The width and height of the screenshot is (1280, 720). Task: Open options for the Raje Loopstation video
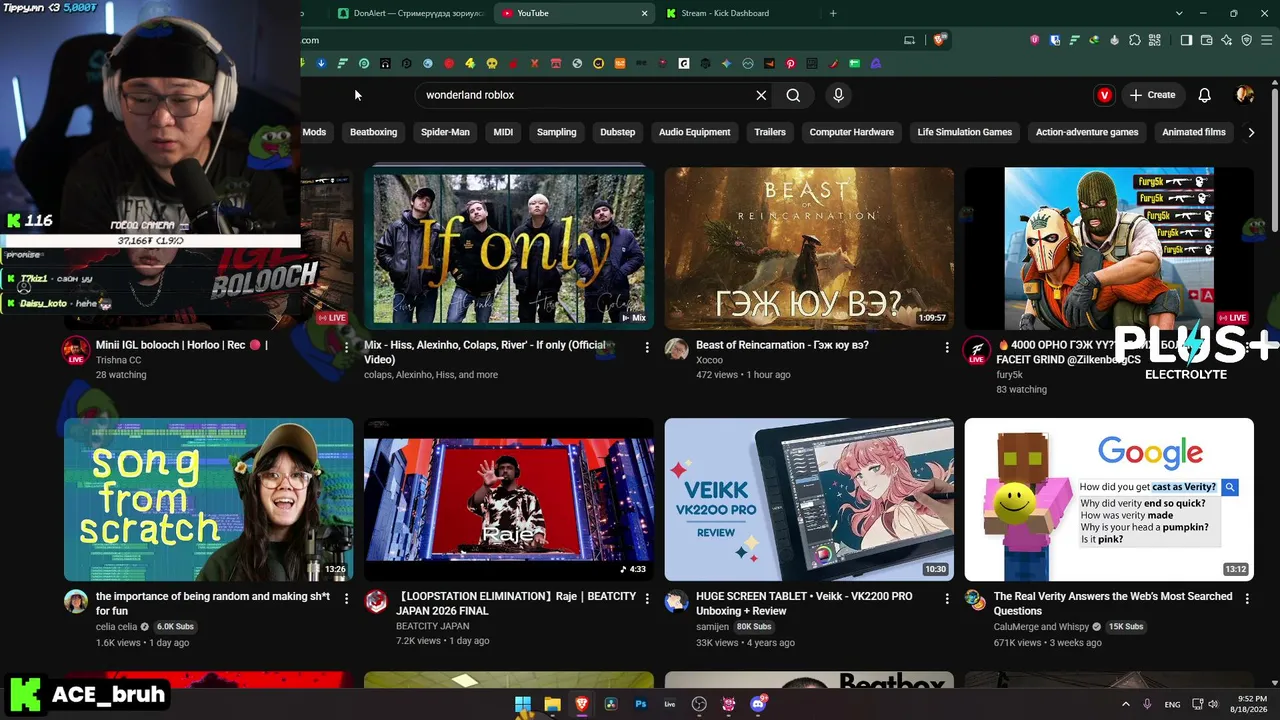647,598
